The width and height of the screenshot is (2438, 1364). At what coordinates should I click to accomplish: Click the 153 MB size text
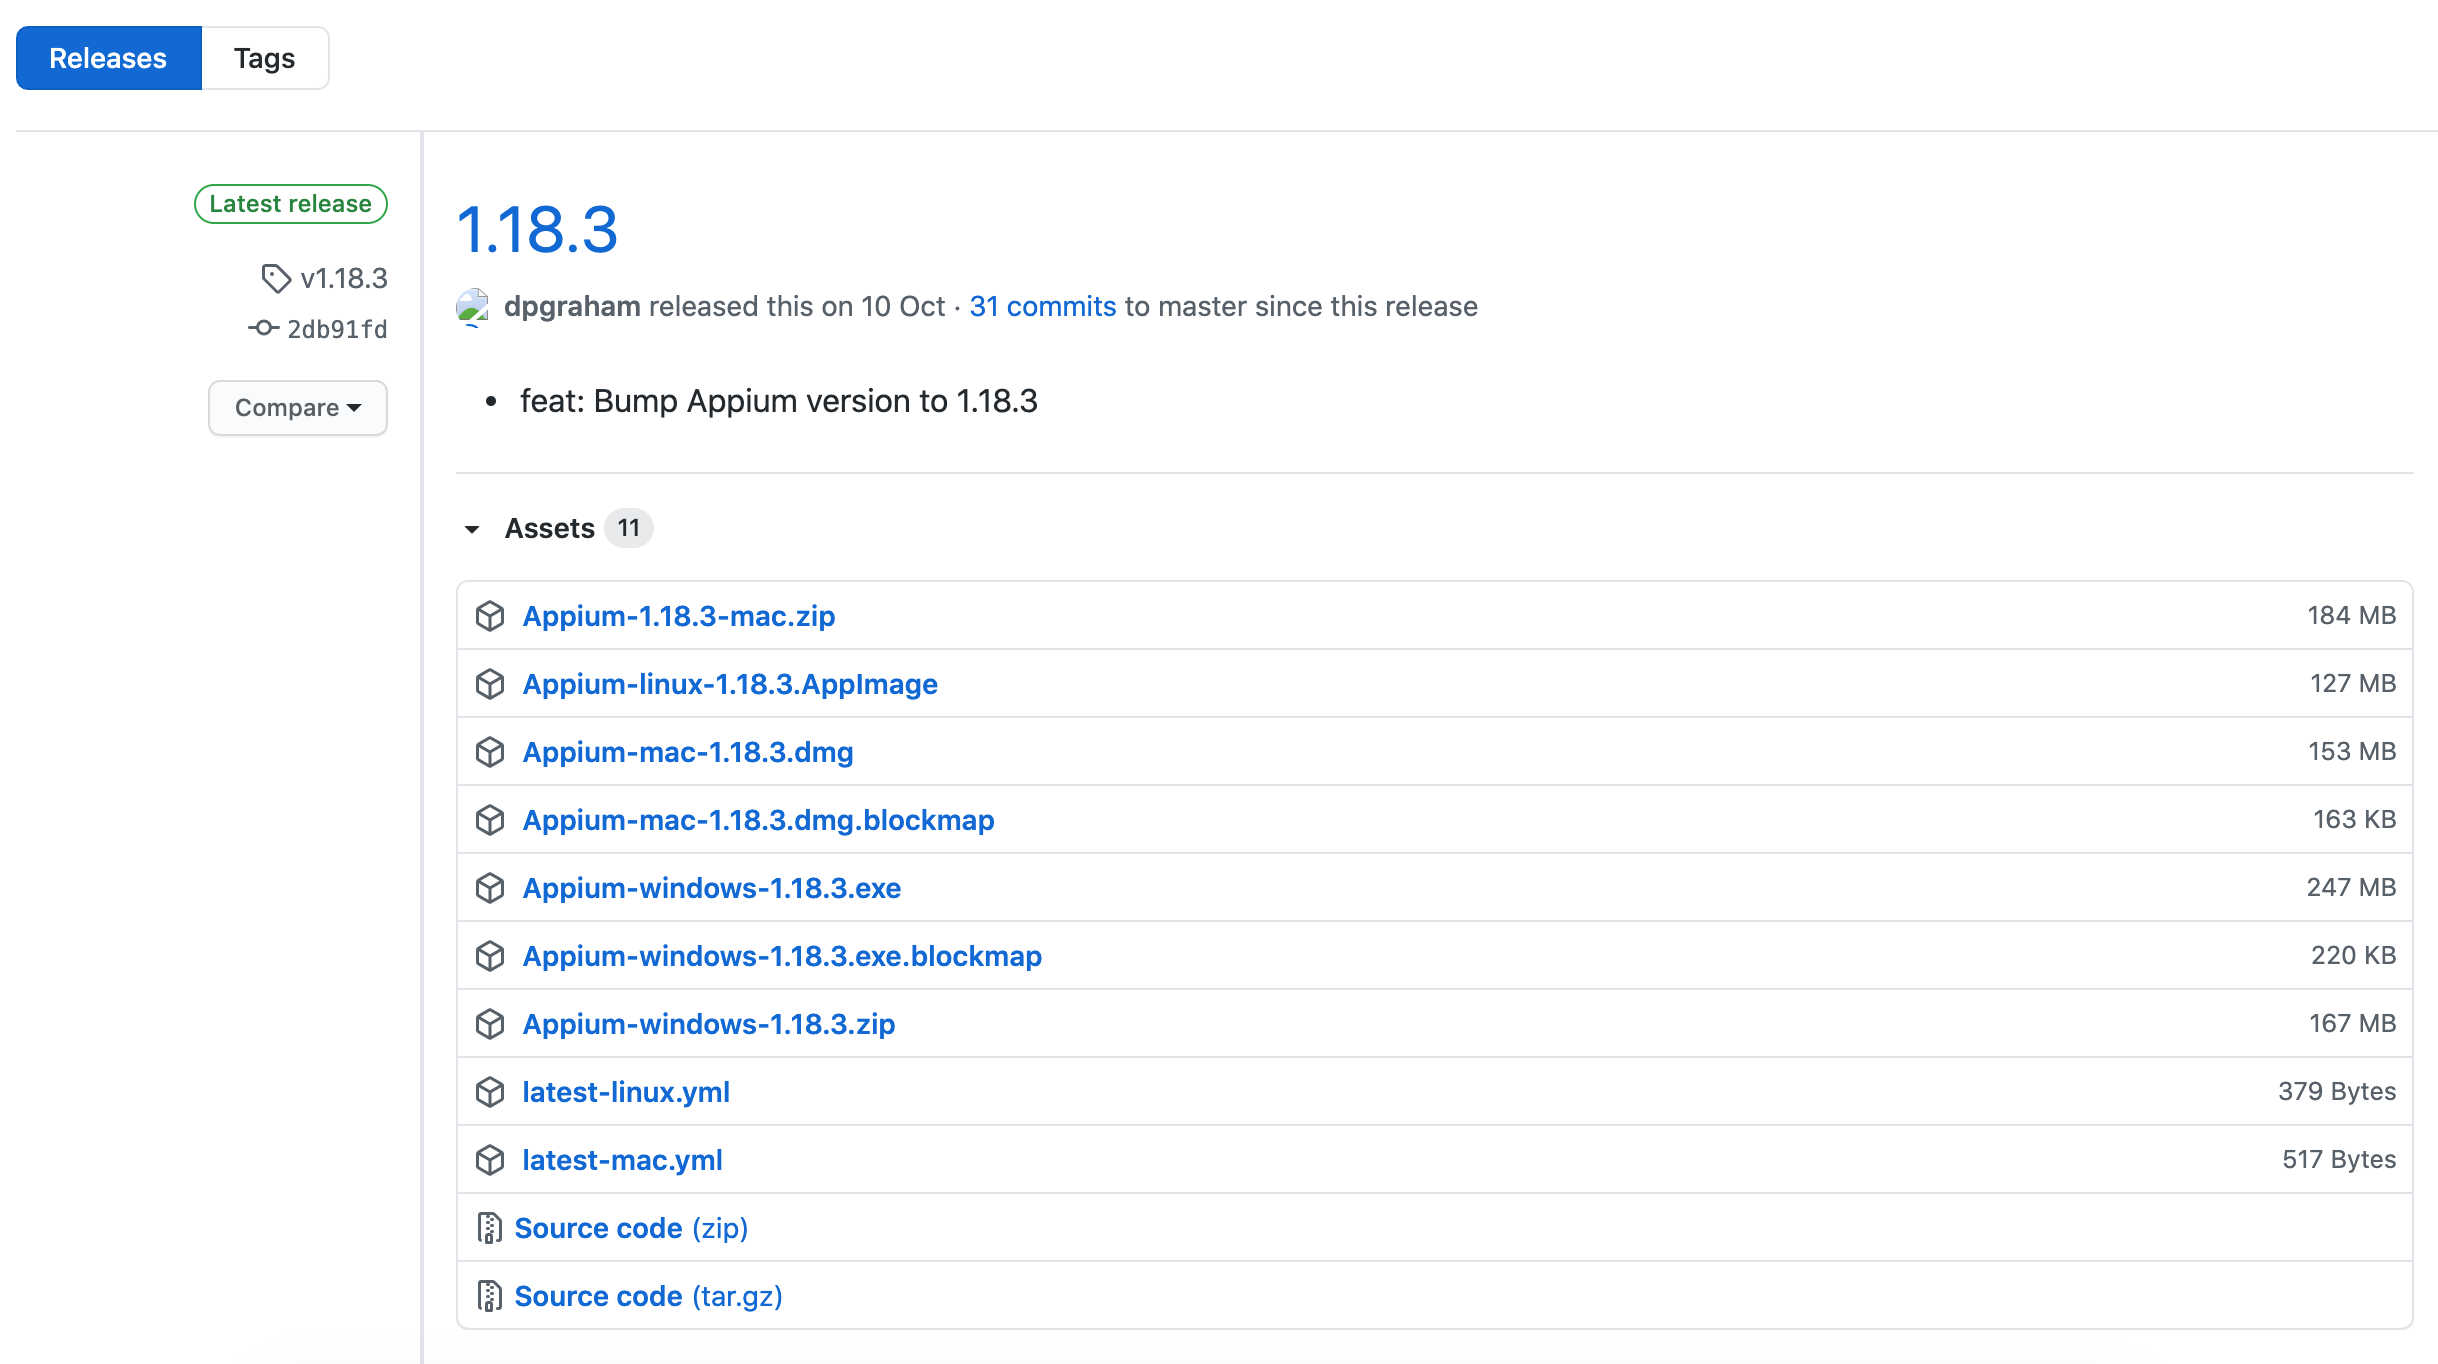coord(2352,752)
